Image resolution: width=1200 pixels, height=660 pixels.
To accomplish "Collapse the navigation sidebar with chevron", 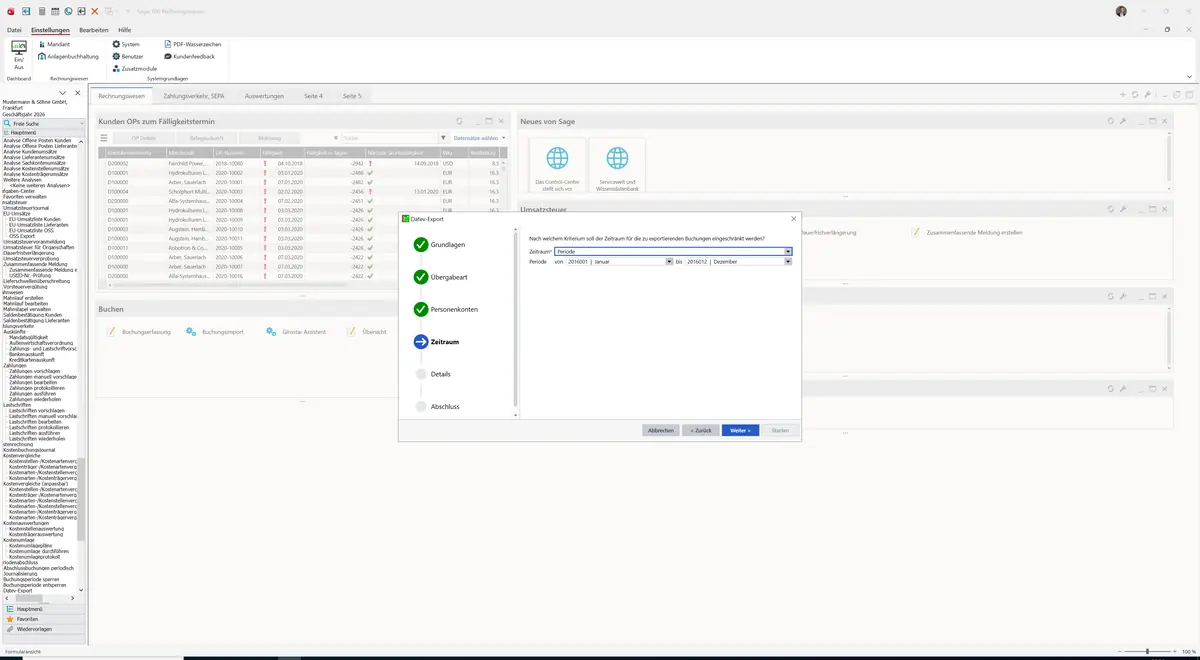I will tap(63, 93).
